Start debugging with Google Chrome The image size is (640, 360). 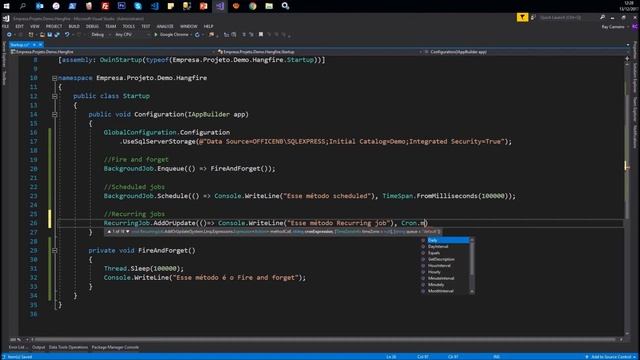[171, 35]
